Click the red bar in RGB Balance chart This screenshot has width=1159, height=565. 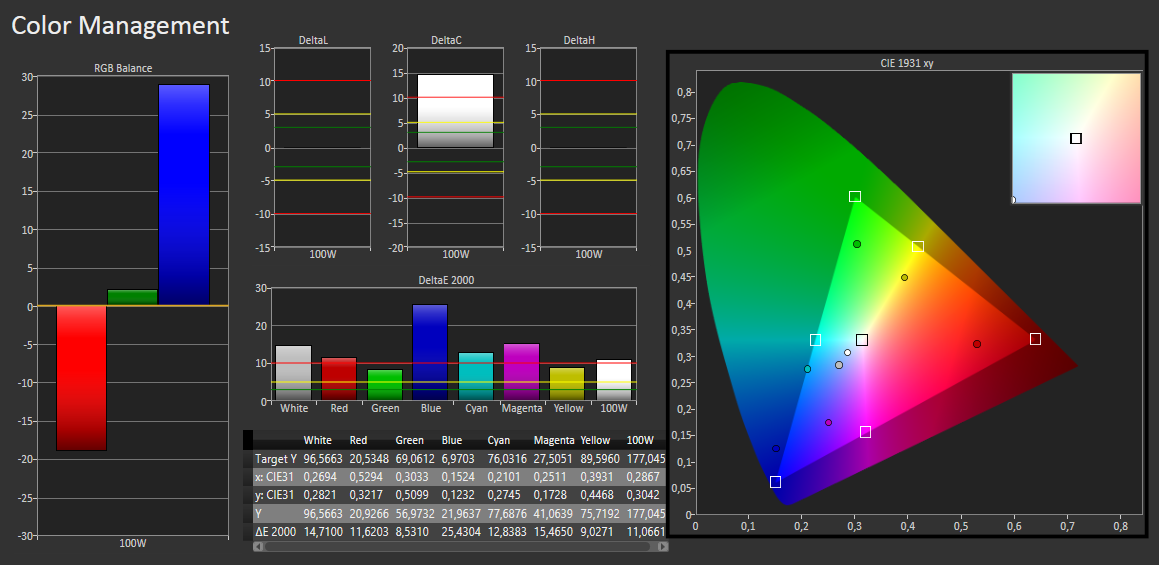[81, 378]
